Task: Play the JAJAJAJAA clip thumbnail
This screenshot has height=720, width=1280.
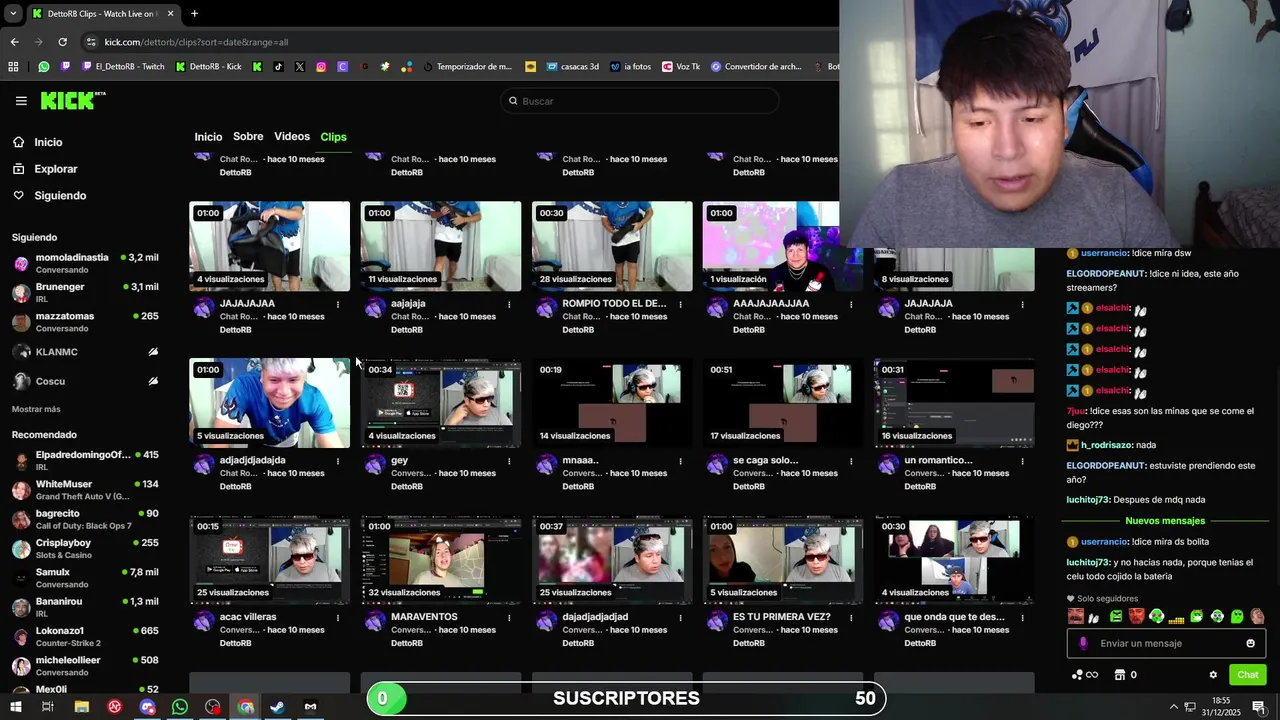Action: click(x=270, y=246)
